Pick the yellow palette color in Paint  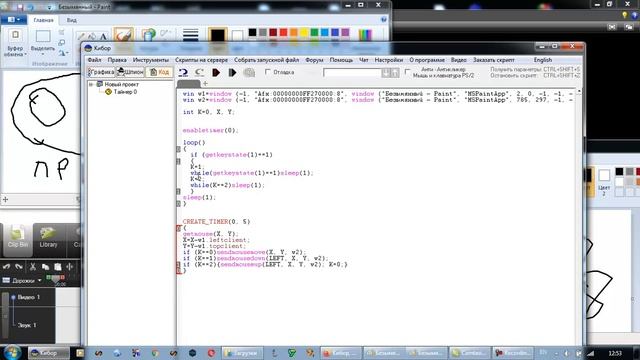[x=304, y=32]
